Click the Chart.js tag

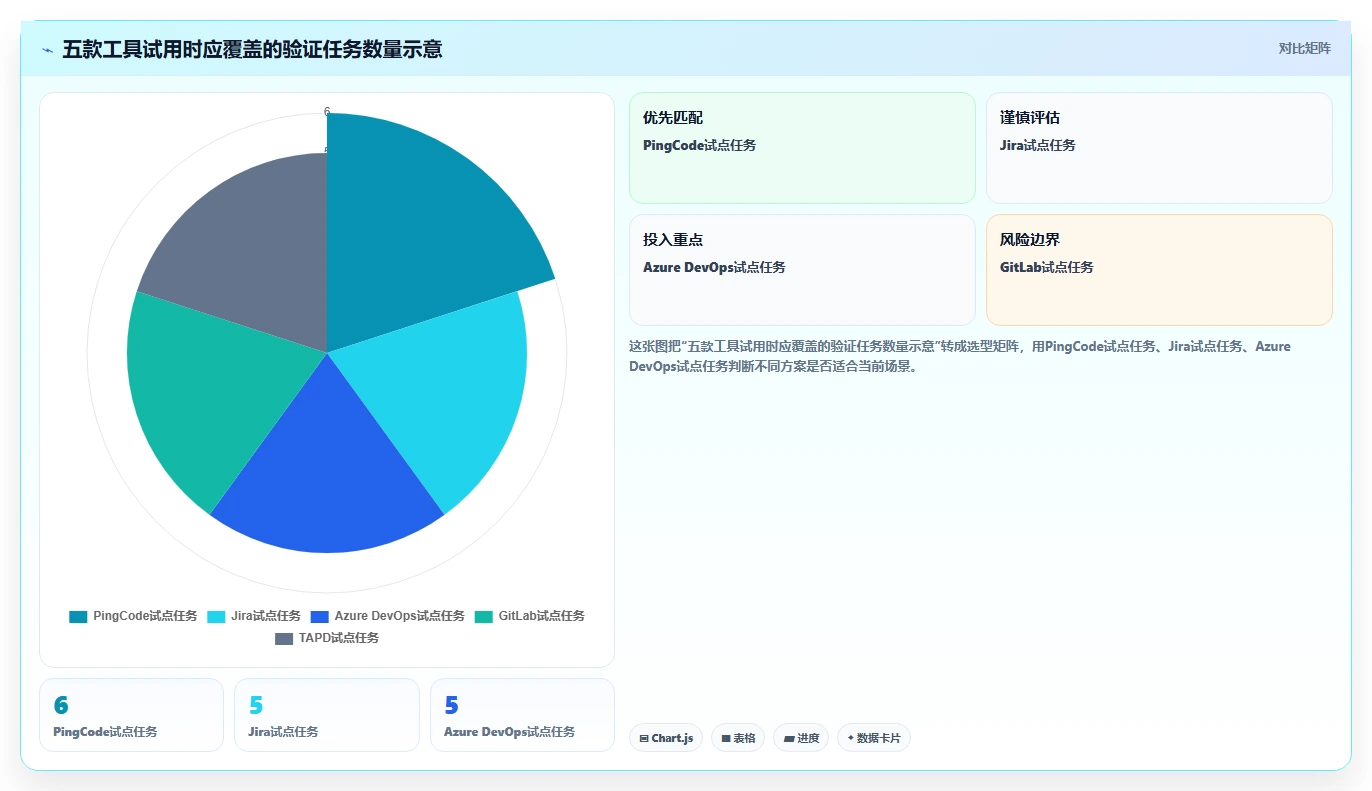coord(666,738)
